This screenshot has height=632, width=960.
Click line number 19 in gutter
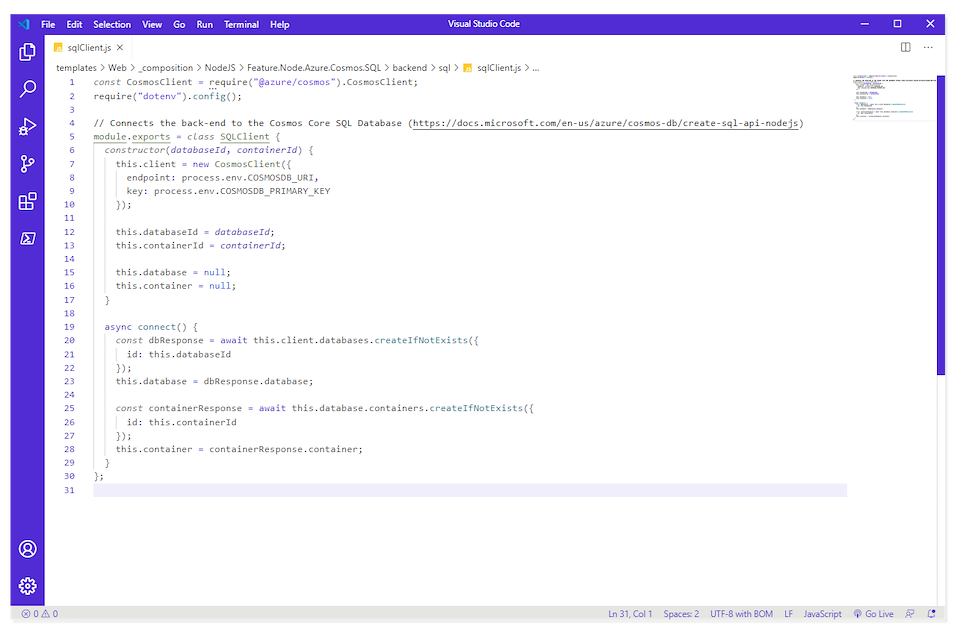69,327
